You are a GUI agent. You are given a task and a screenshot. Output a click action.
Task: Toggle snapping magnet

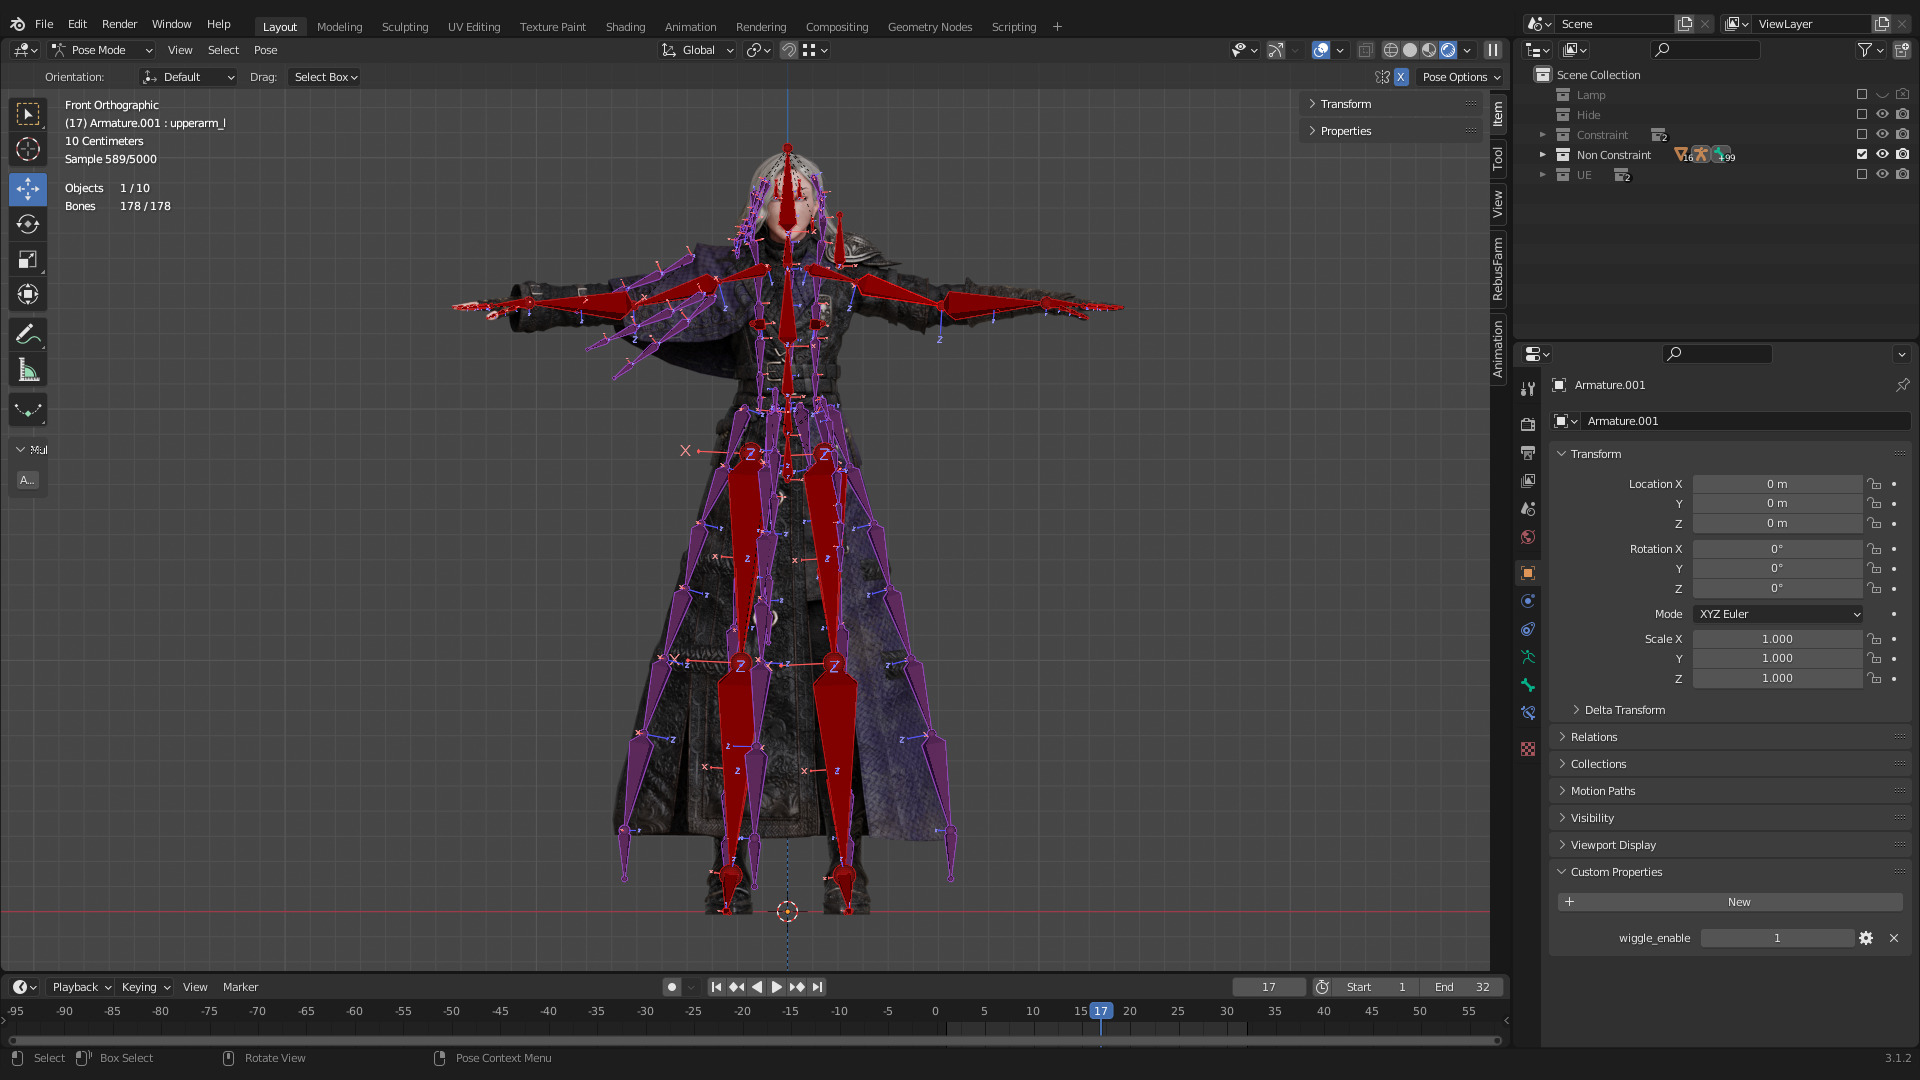pyautogui.click(x=789, y=50)
